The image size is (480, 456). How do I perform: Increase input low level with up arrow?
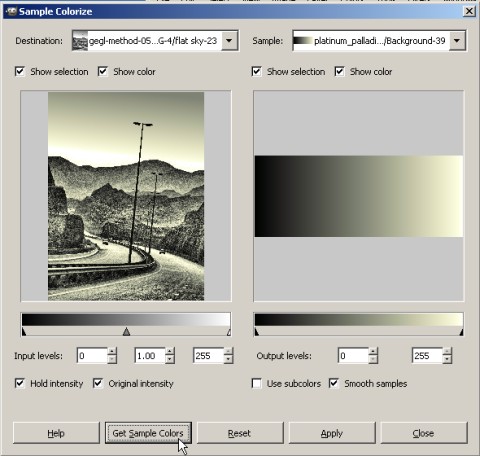pos(112,352)
